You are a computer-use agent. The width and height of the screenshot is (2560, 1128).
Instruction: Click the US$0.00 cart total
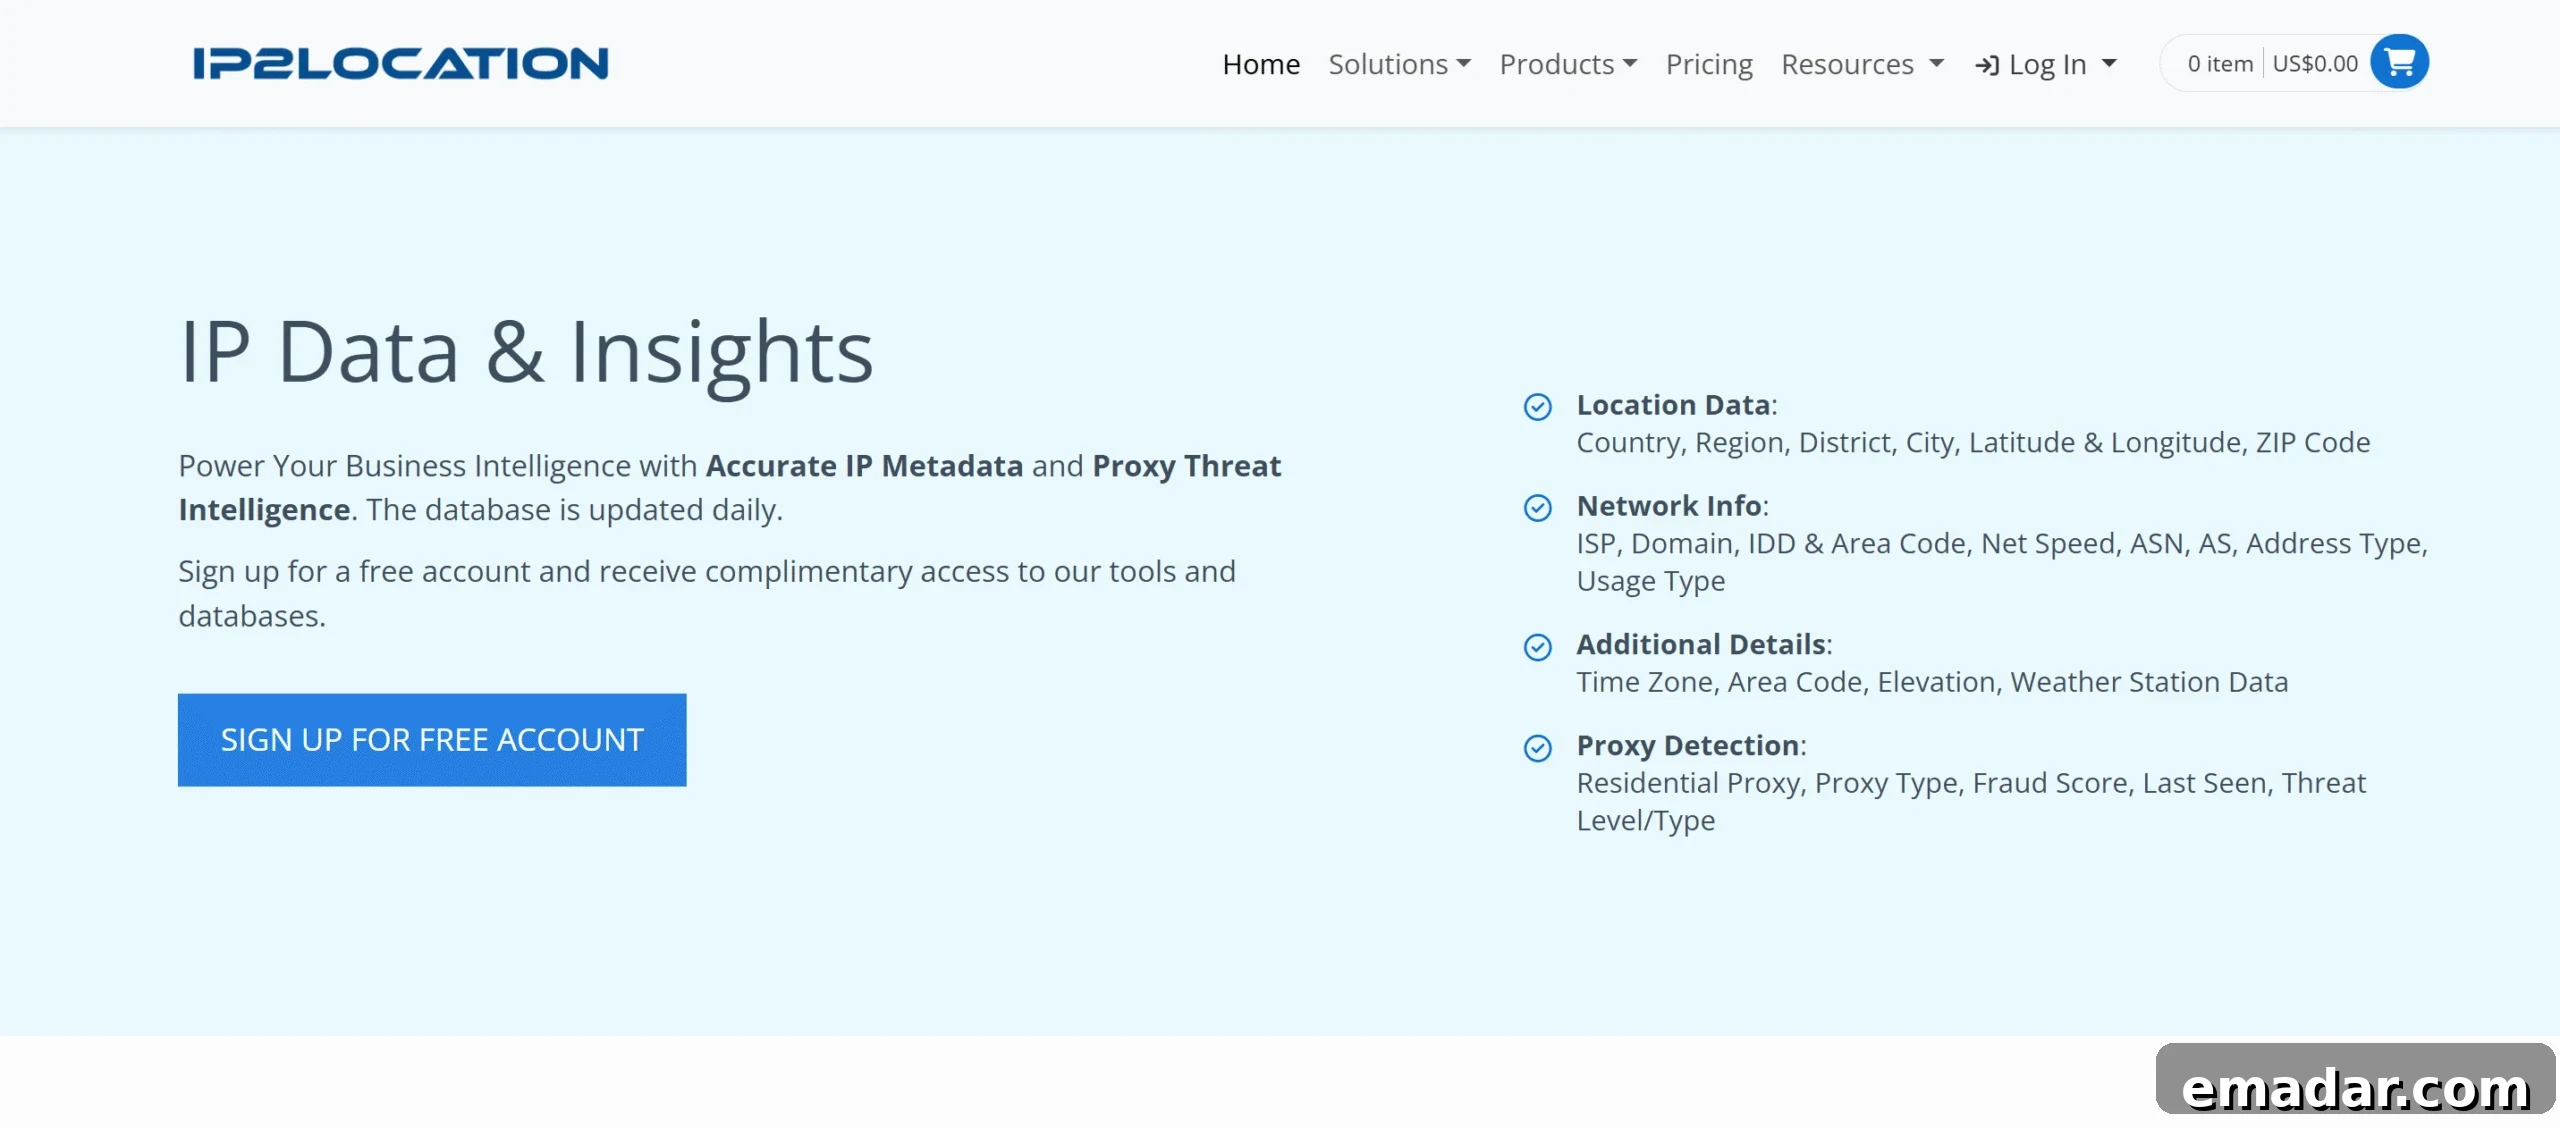(2315, 63)
